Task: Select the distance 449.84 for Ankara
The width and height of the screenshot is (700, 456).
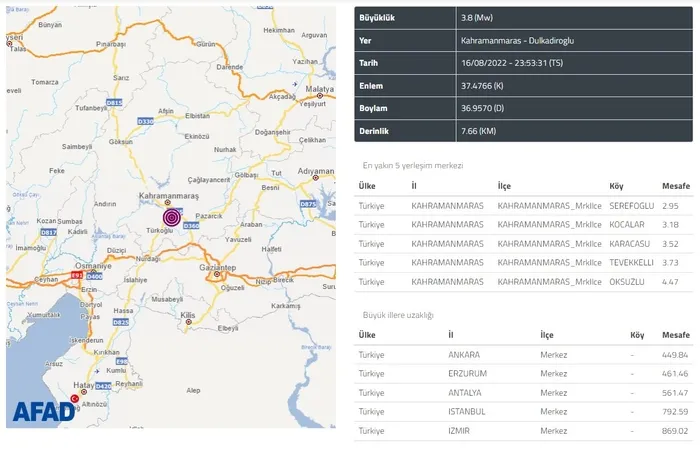Action: (x=675, y=355)
